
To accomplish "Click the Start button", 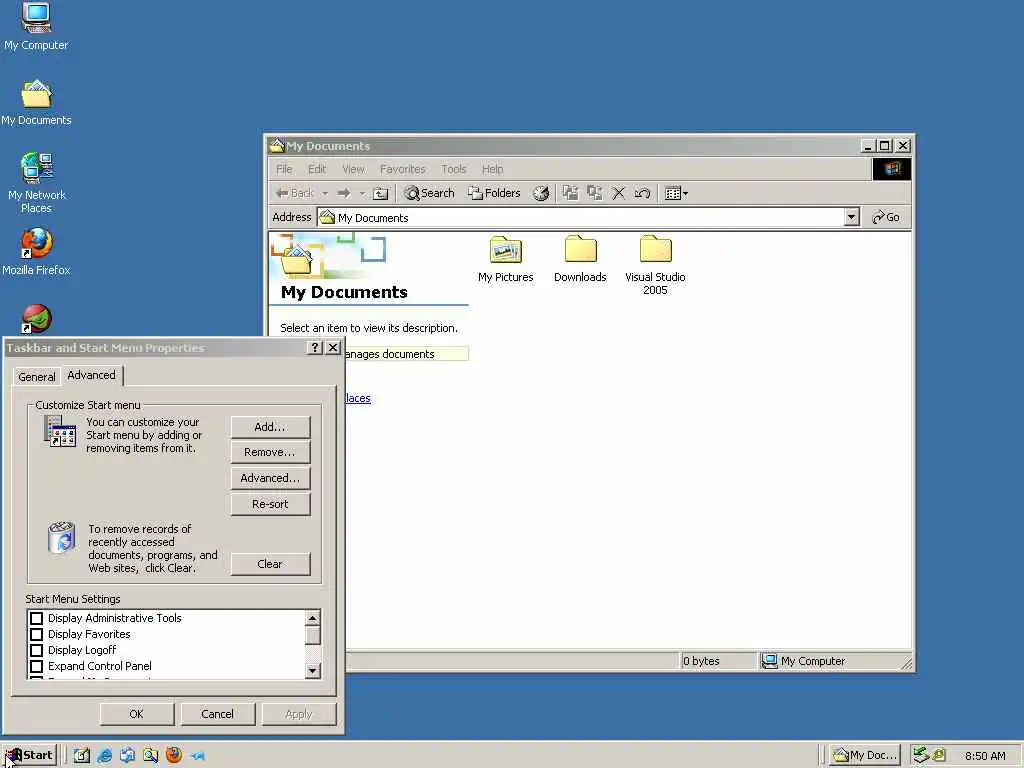I will tap(29, 756).
